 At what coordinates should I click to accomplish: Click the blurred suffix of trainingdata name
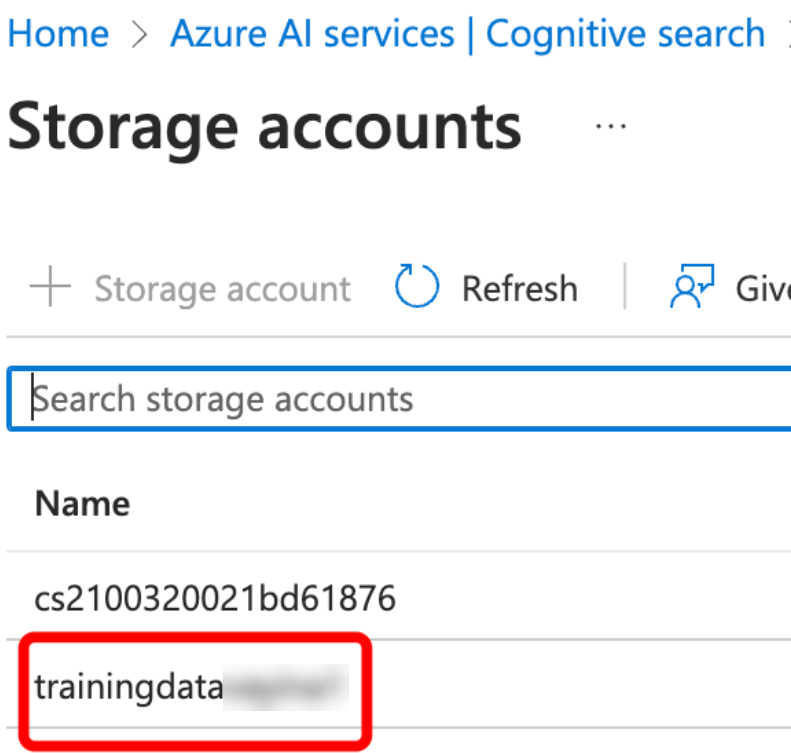pos(285,688)
